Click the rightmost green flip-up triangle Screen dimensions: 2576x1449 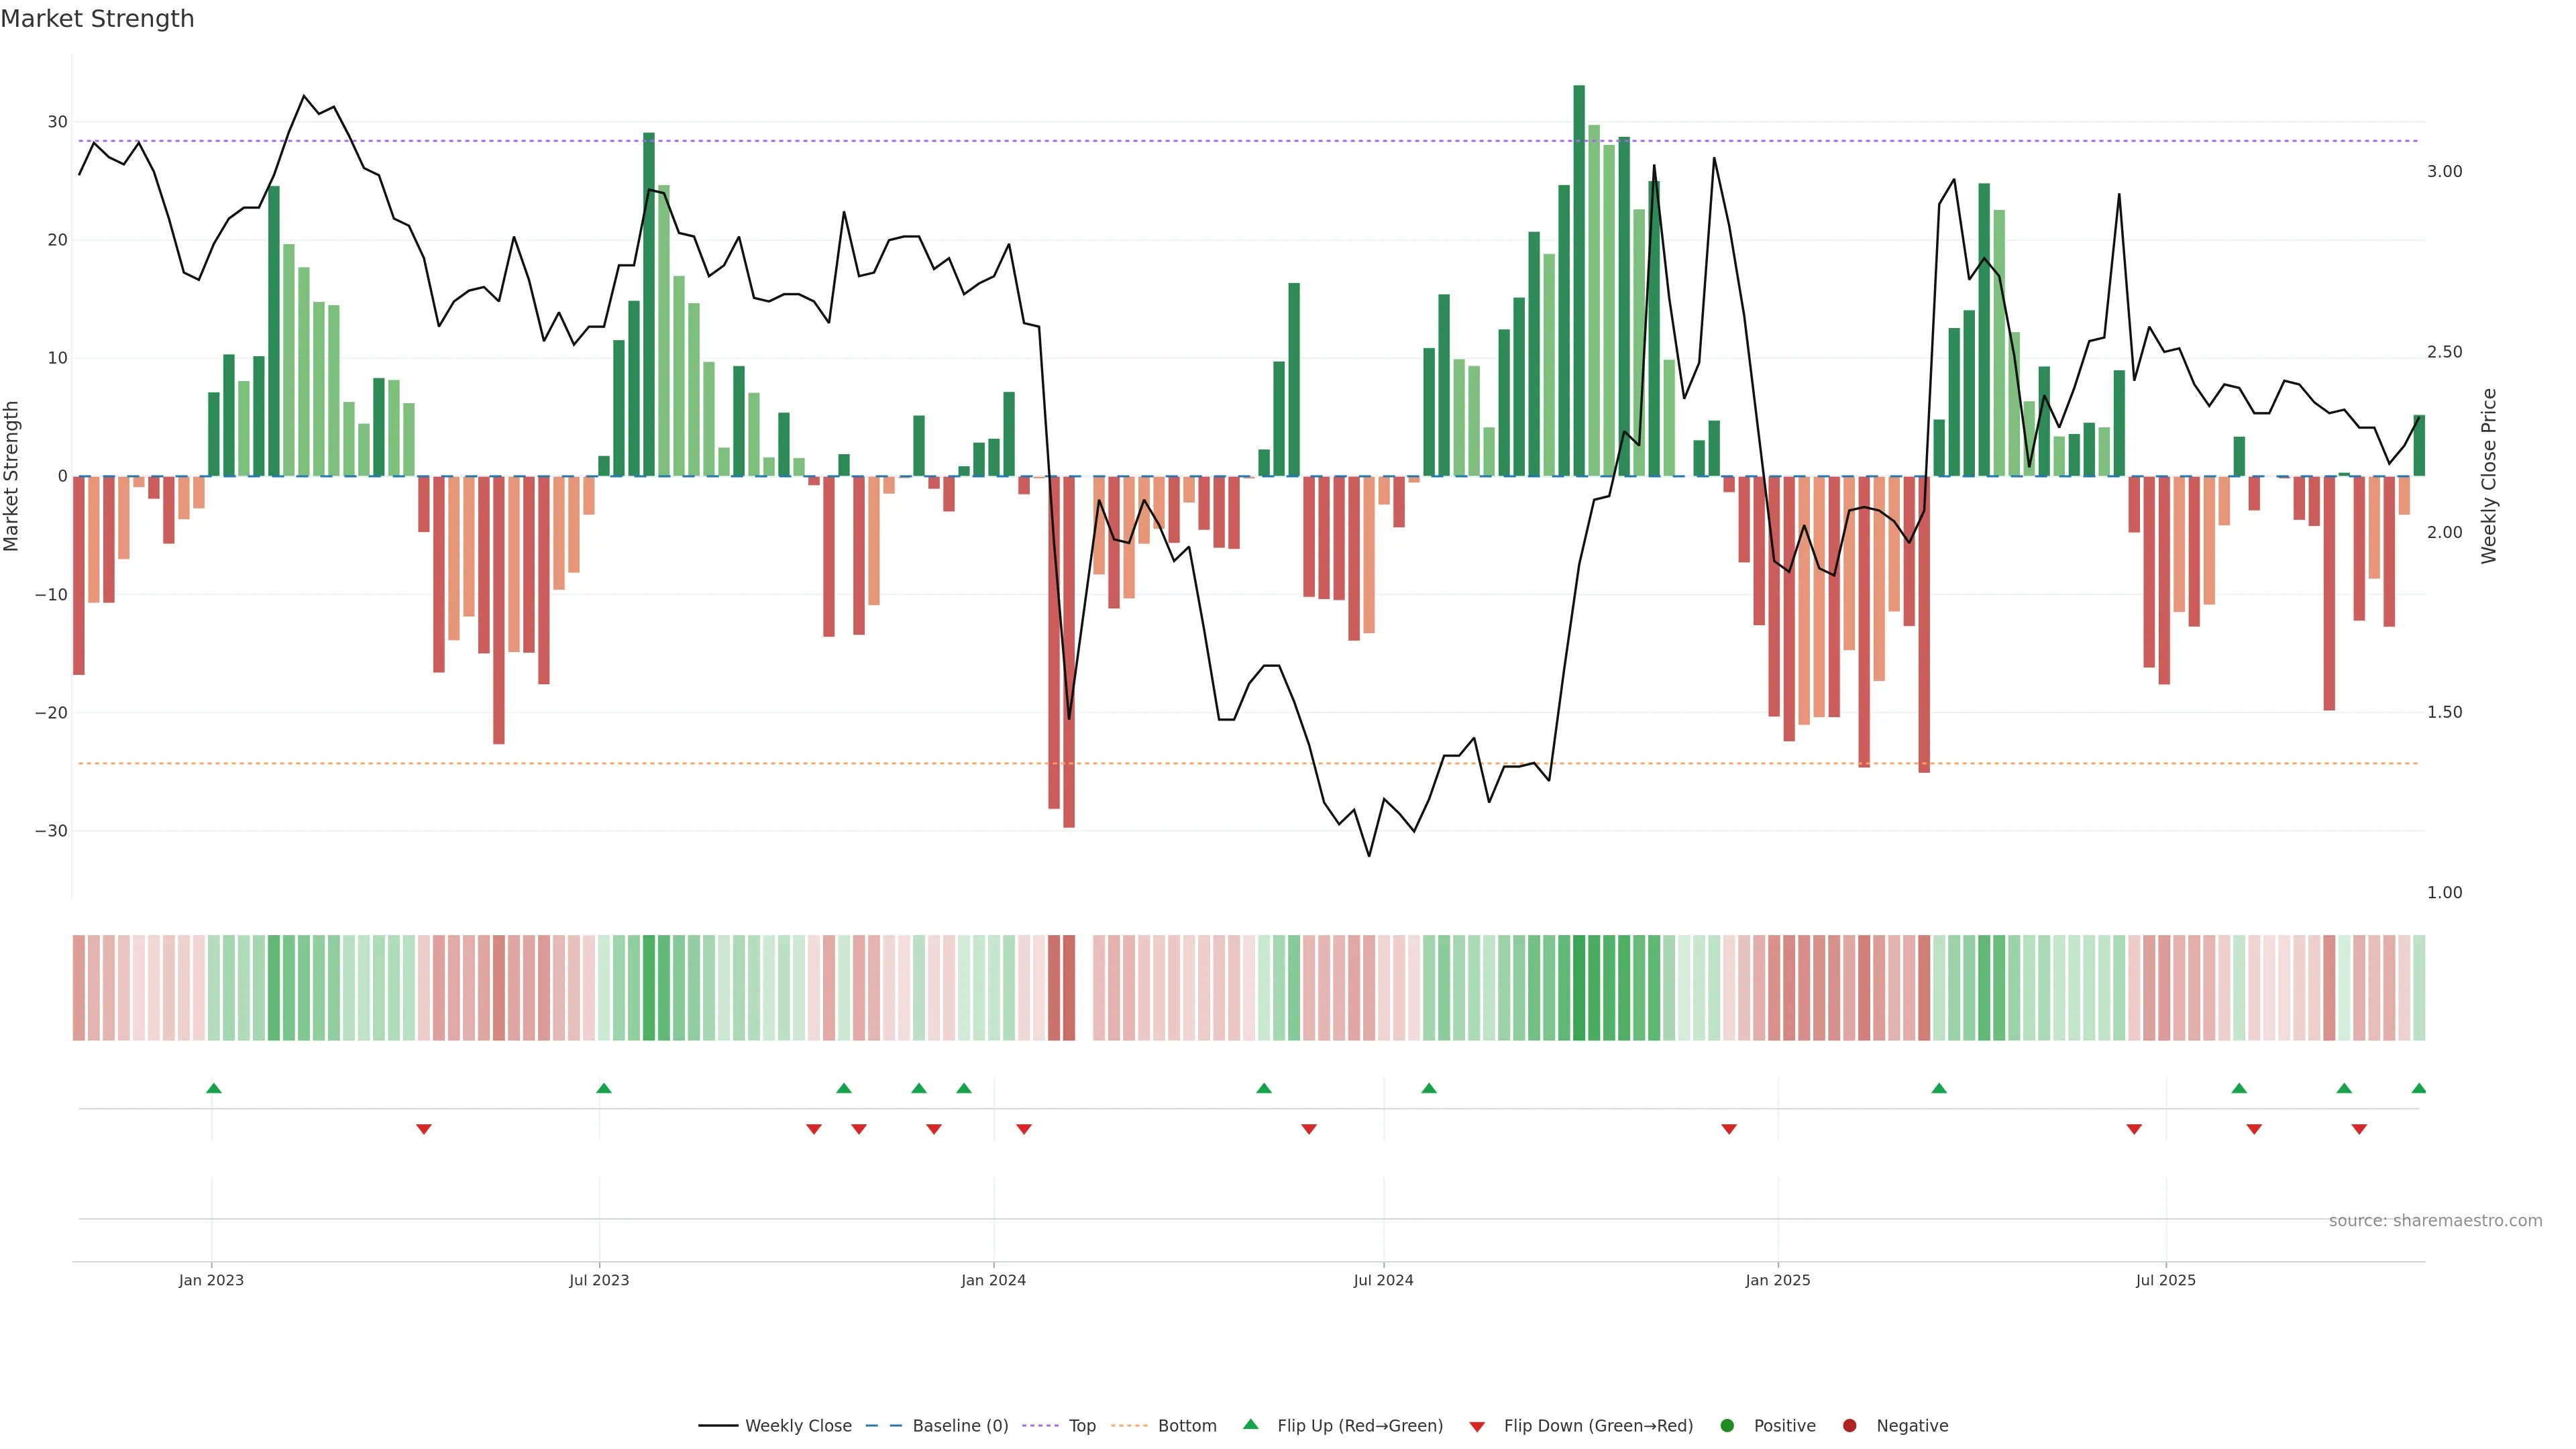point(2418,1088)
